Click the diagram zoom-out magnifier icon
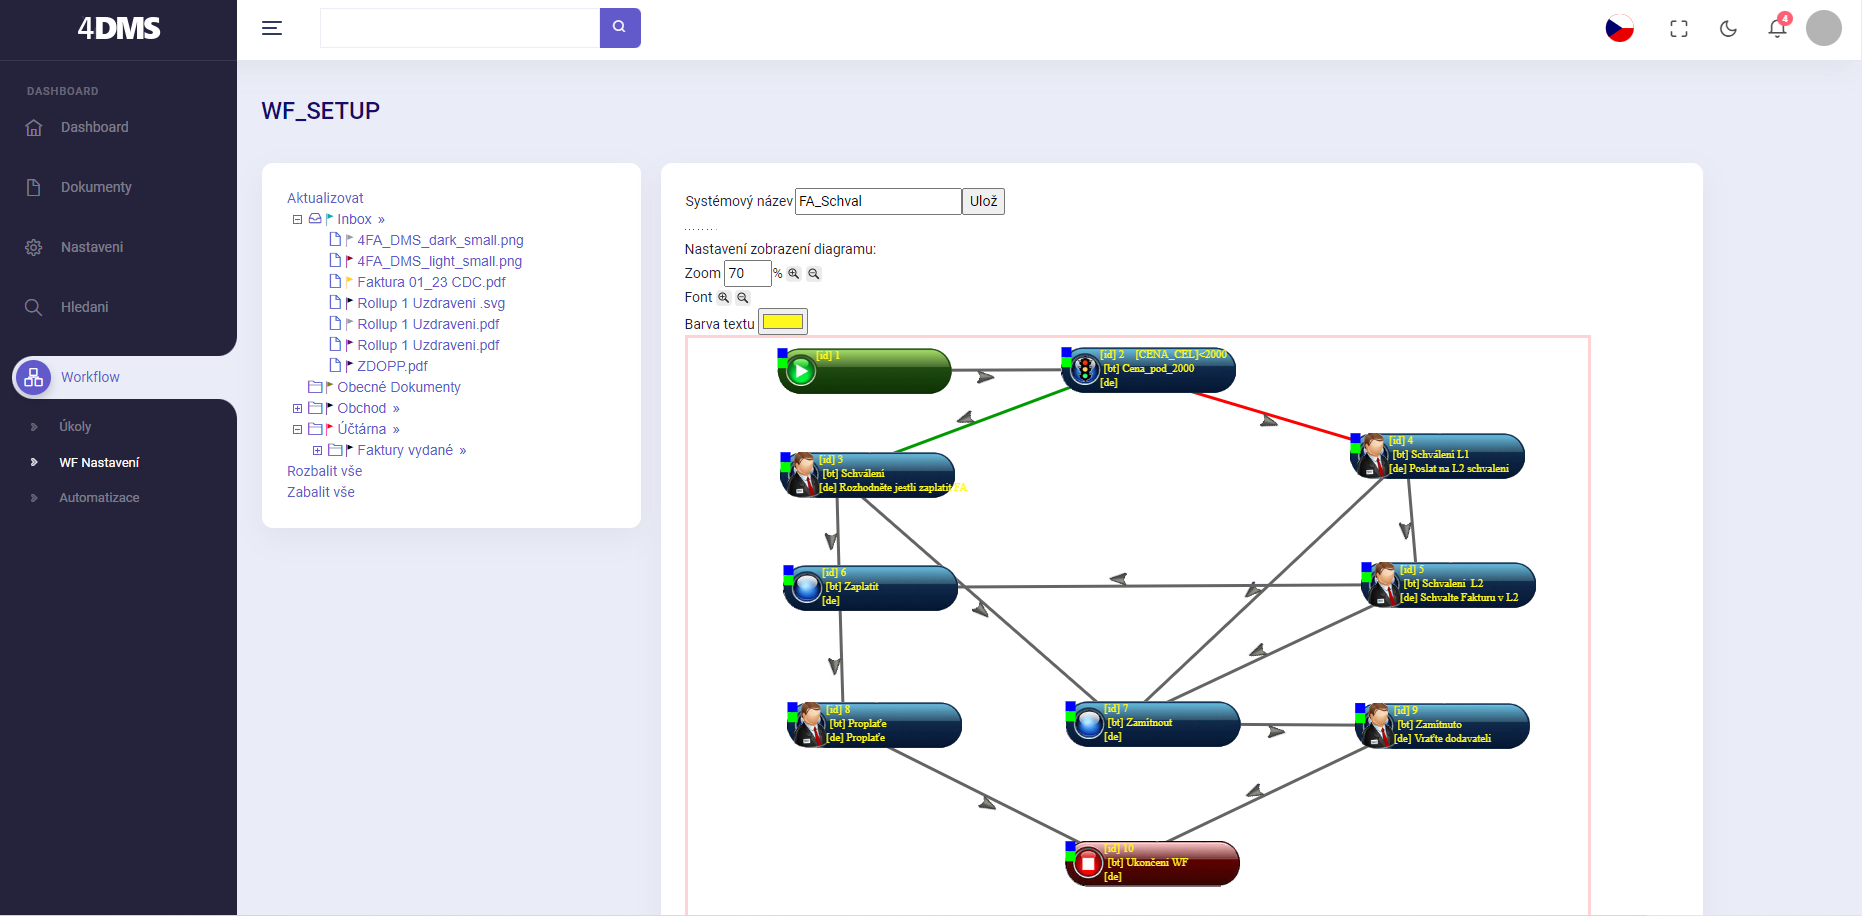 pyautogui.click(x=814, y=274)
